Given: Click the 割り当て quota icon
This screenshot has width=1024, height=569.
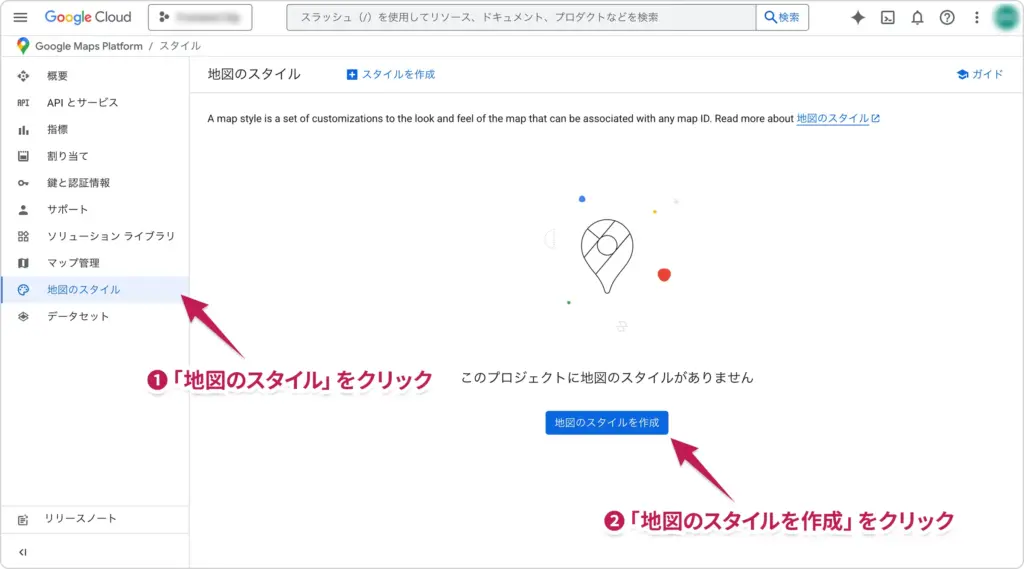Looking at the screenshot, I should 24,156.
